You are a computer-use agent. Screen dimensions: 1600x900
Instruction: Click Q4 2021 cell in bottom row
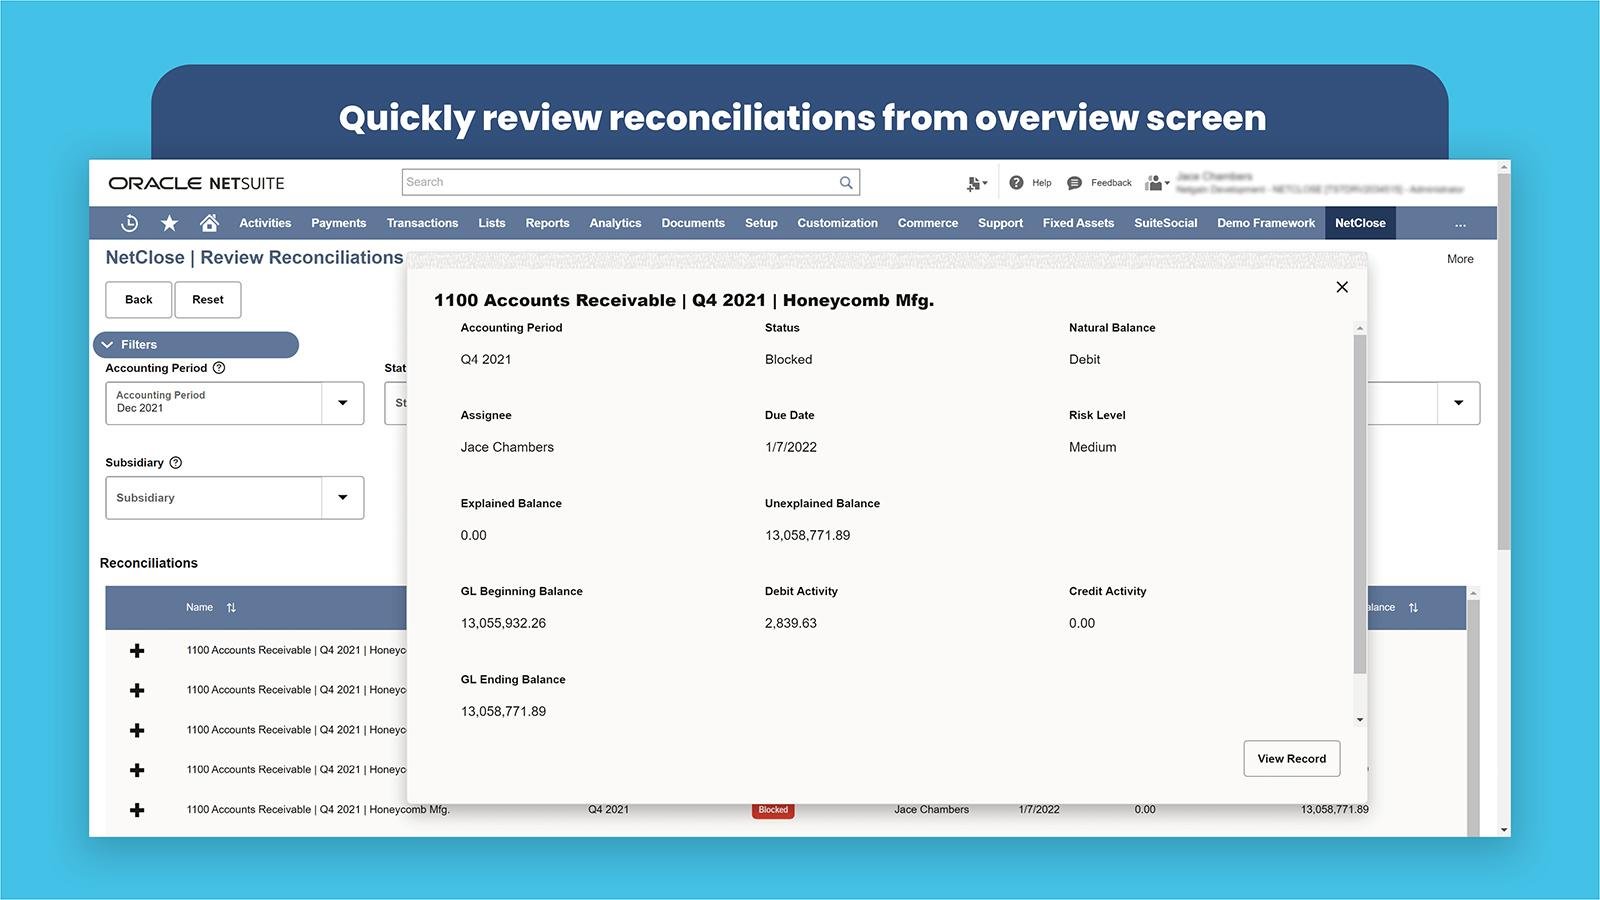[608, 810]
